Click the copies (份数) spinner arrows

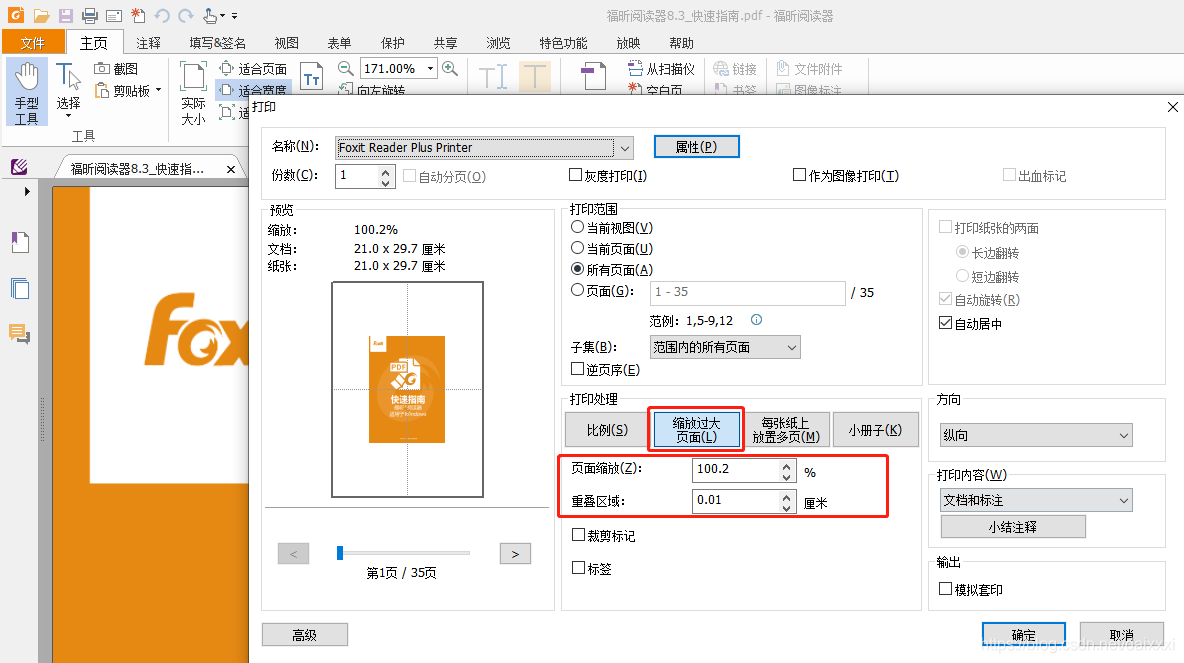point(386,177)
